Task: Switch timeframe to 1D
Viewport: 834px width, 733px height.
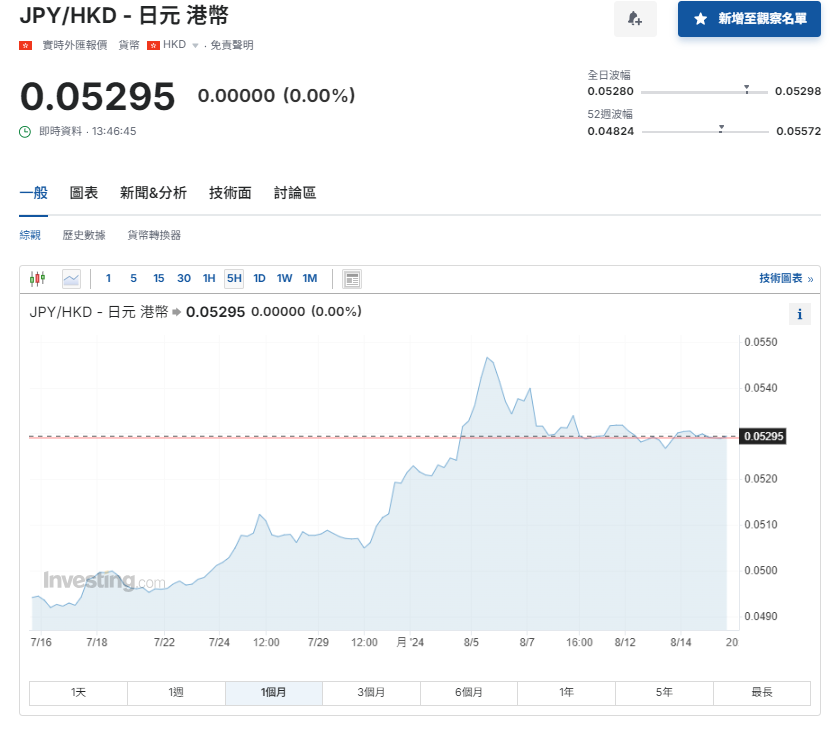Action: click(x=259, y=278)
